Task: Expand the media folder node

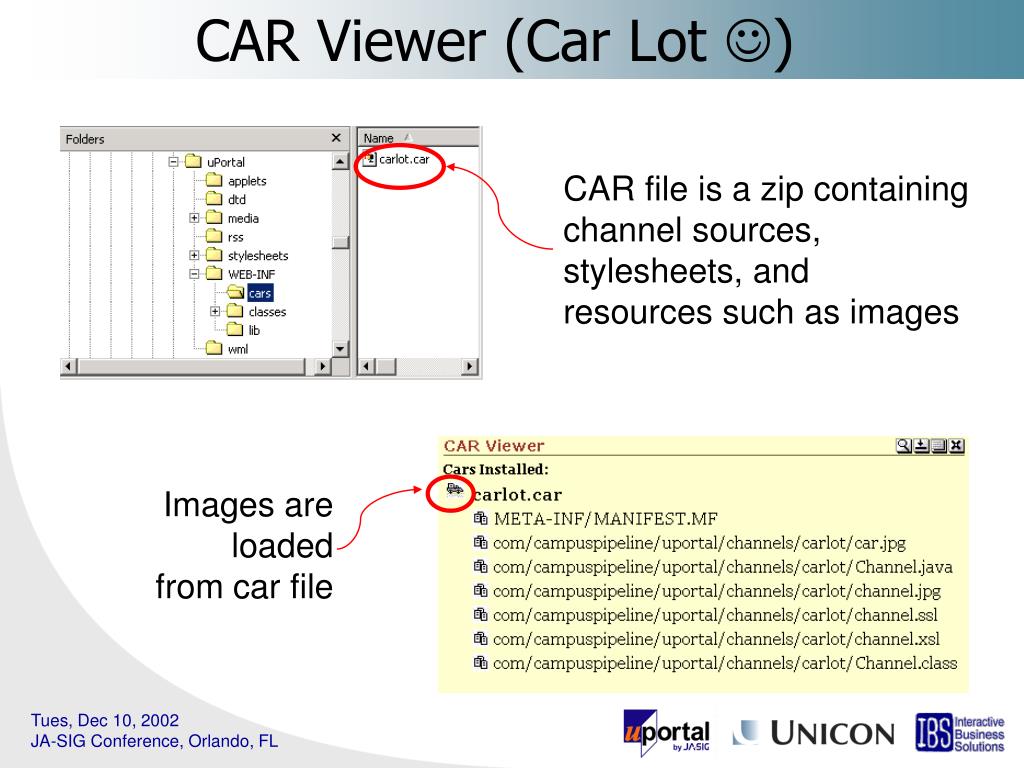Action: (194, 217)
